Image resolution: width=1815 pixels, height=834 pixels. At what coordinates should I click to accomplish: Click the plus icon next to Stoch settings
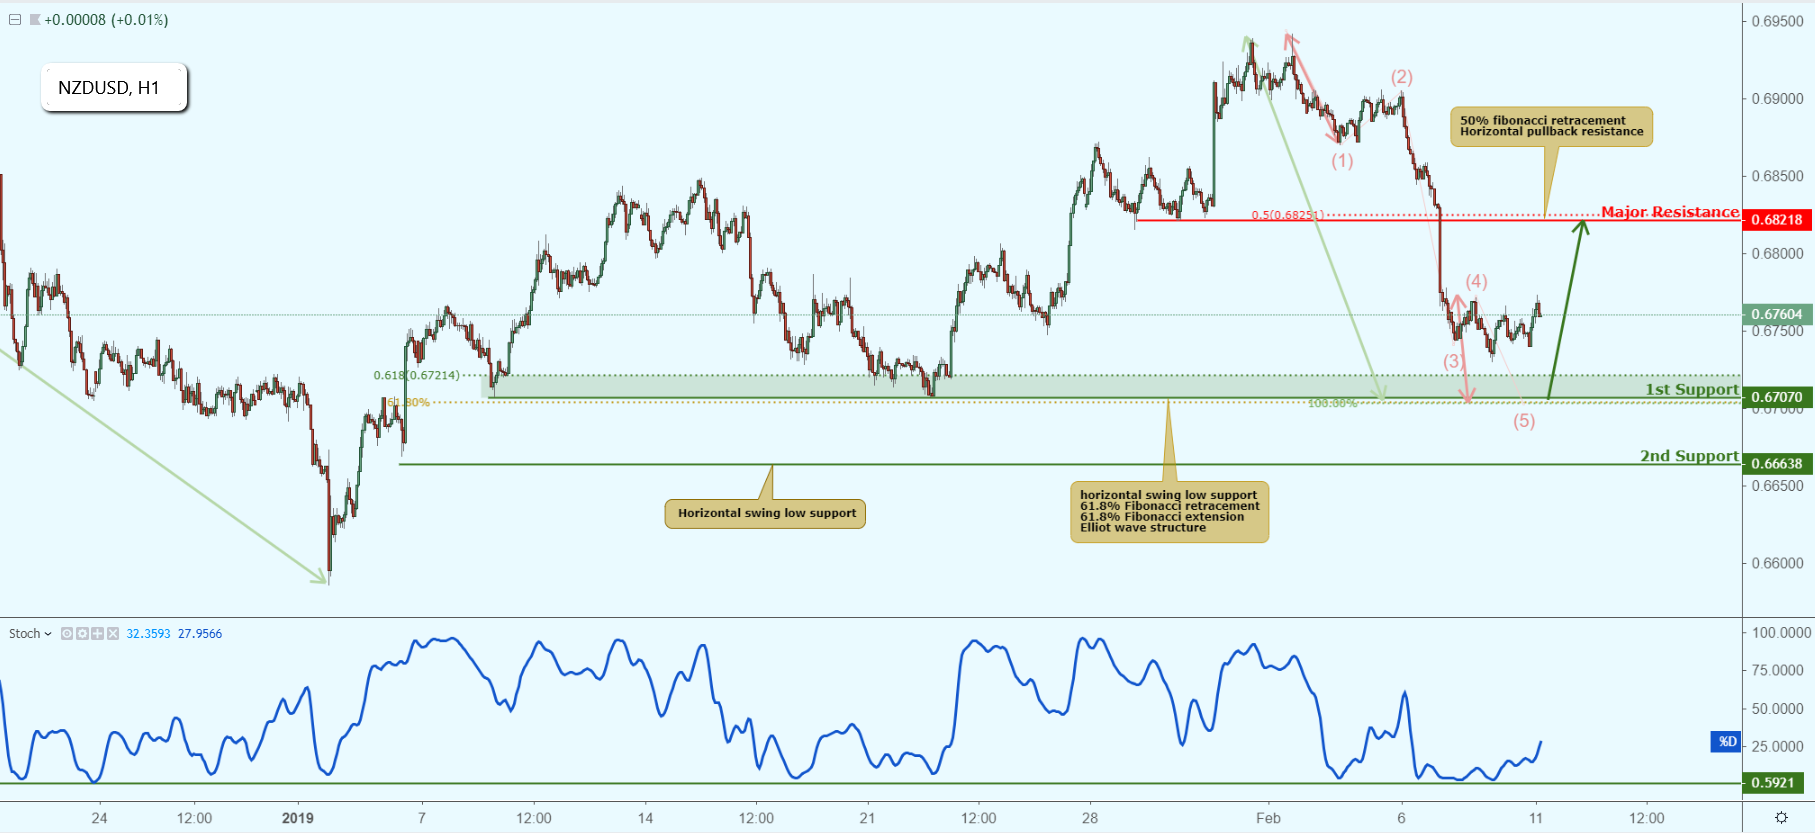(x=97, y=634)
